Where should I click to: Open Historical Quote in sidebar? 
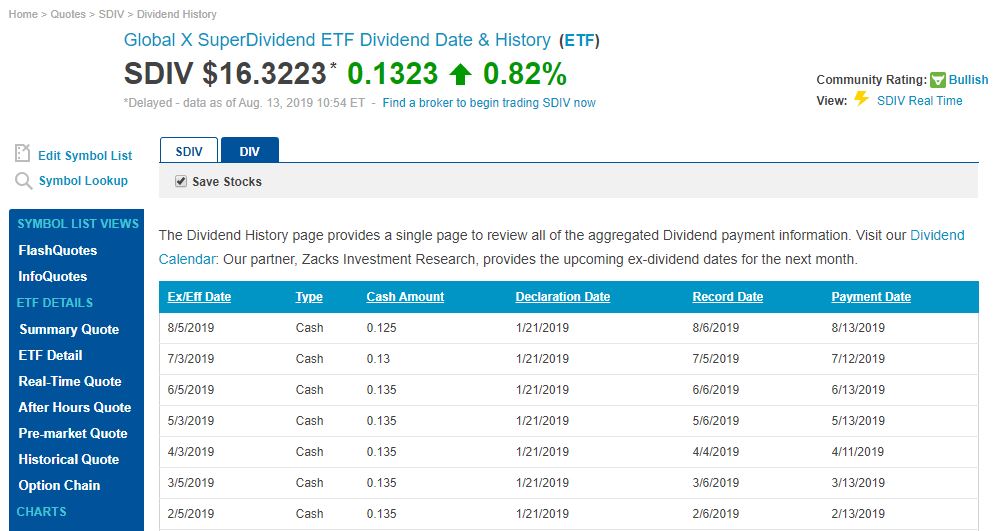point(68,459)
